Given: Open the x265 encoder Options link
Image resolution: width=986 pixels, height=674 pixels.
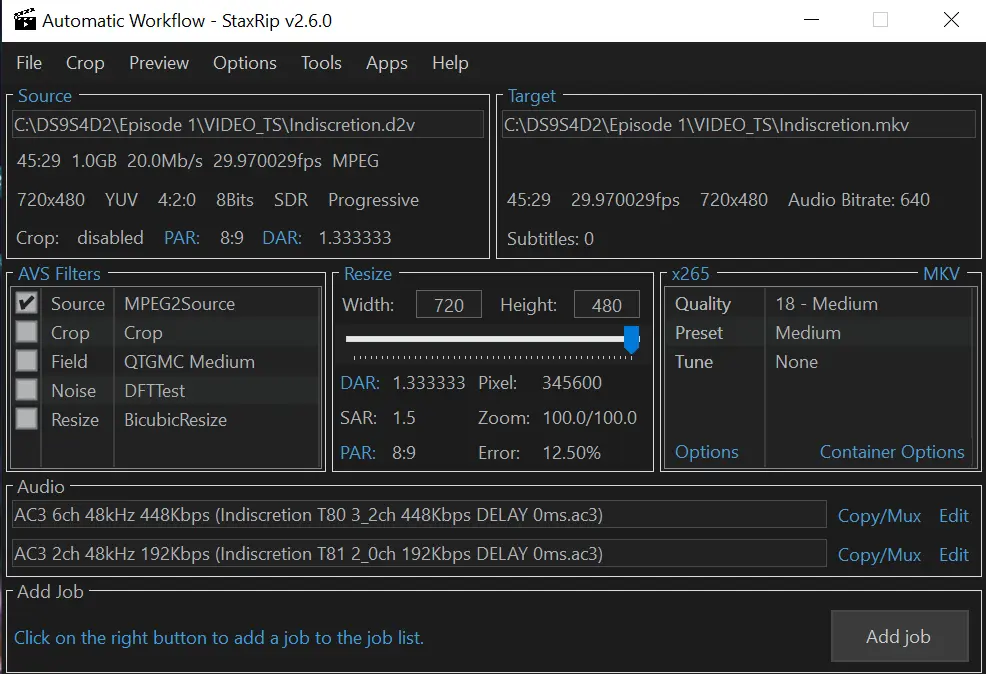Looking at the screenshot, I should [707, 452].
